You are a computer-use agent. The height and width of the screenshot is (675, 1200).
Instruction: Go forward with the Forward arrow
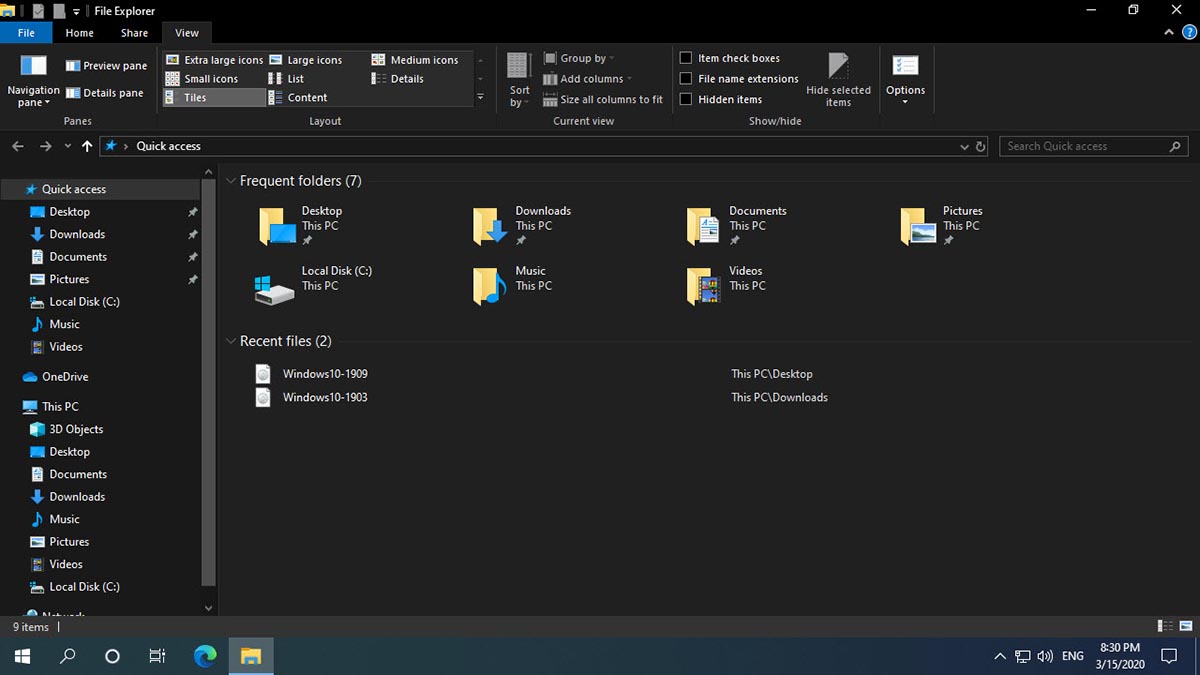45,146
